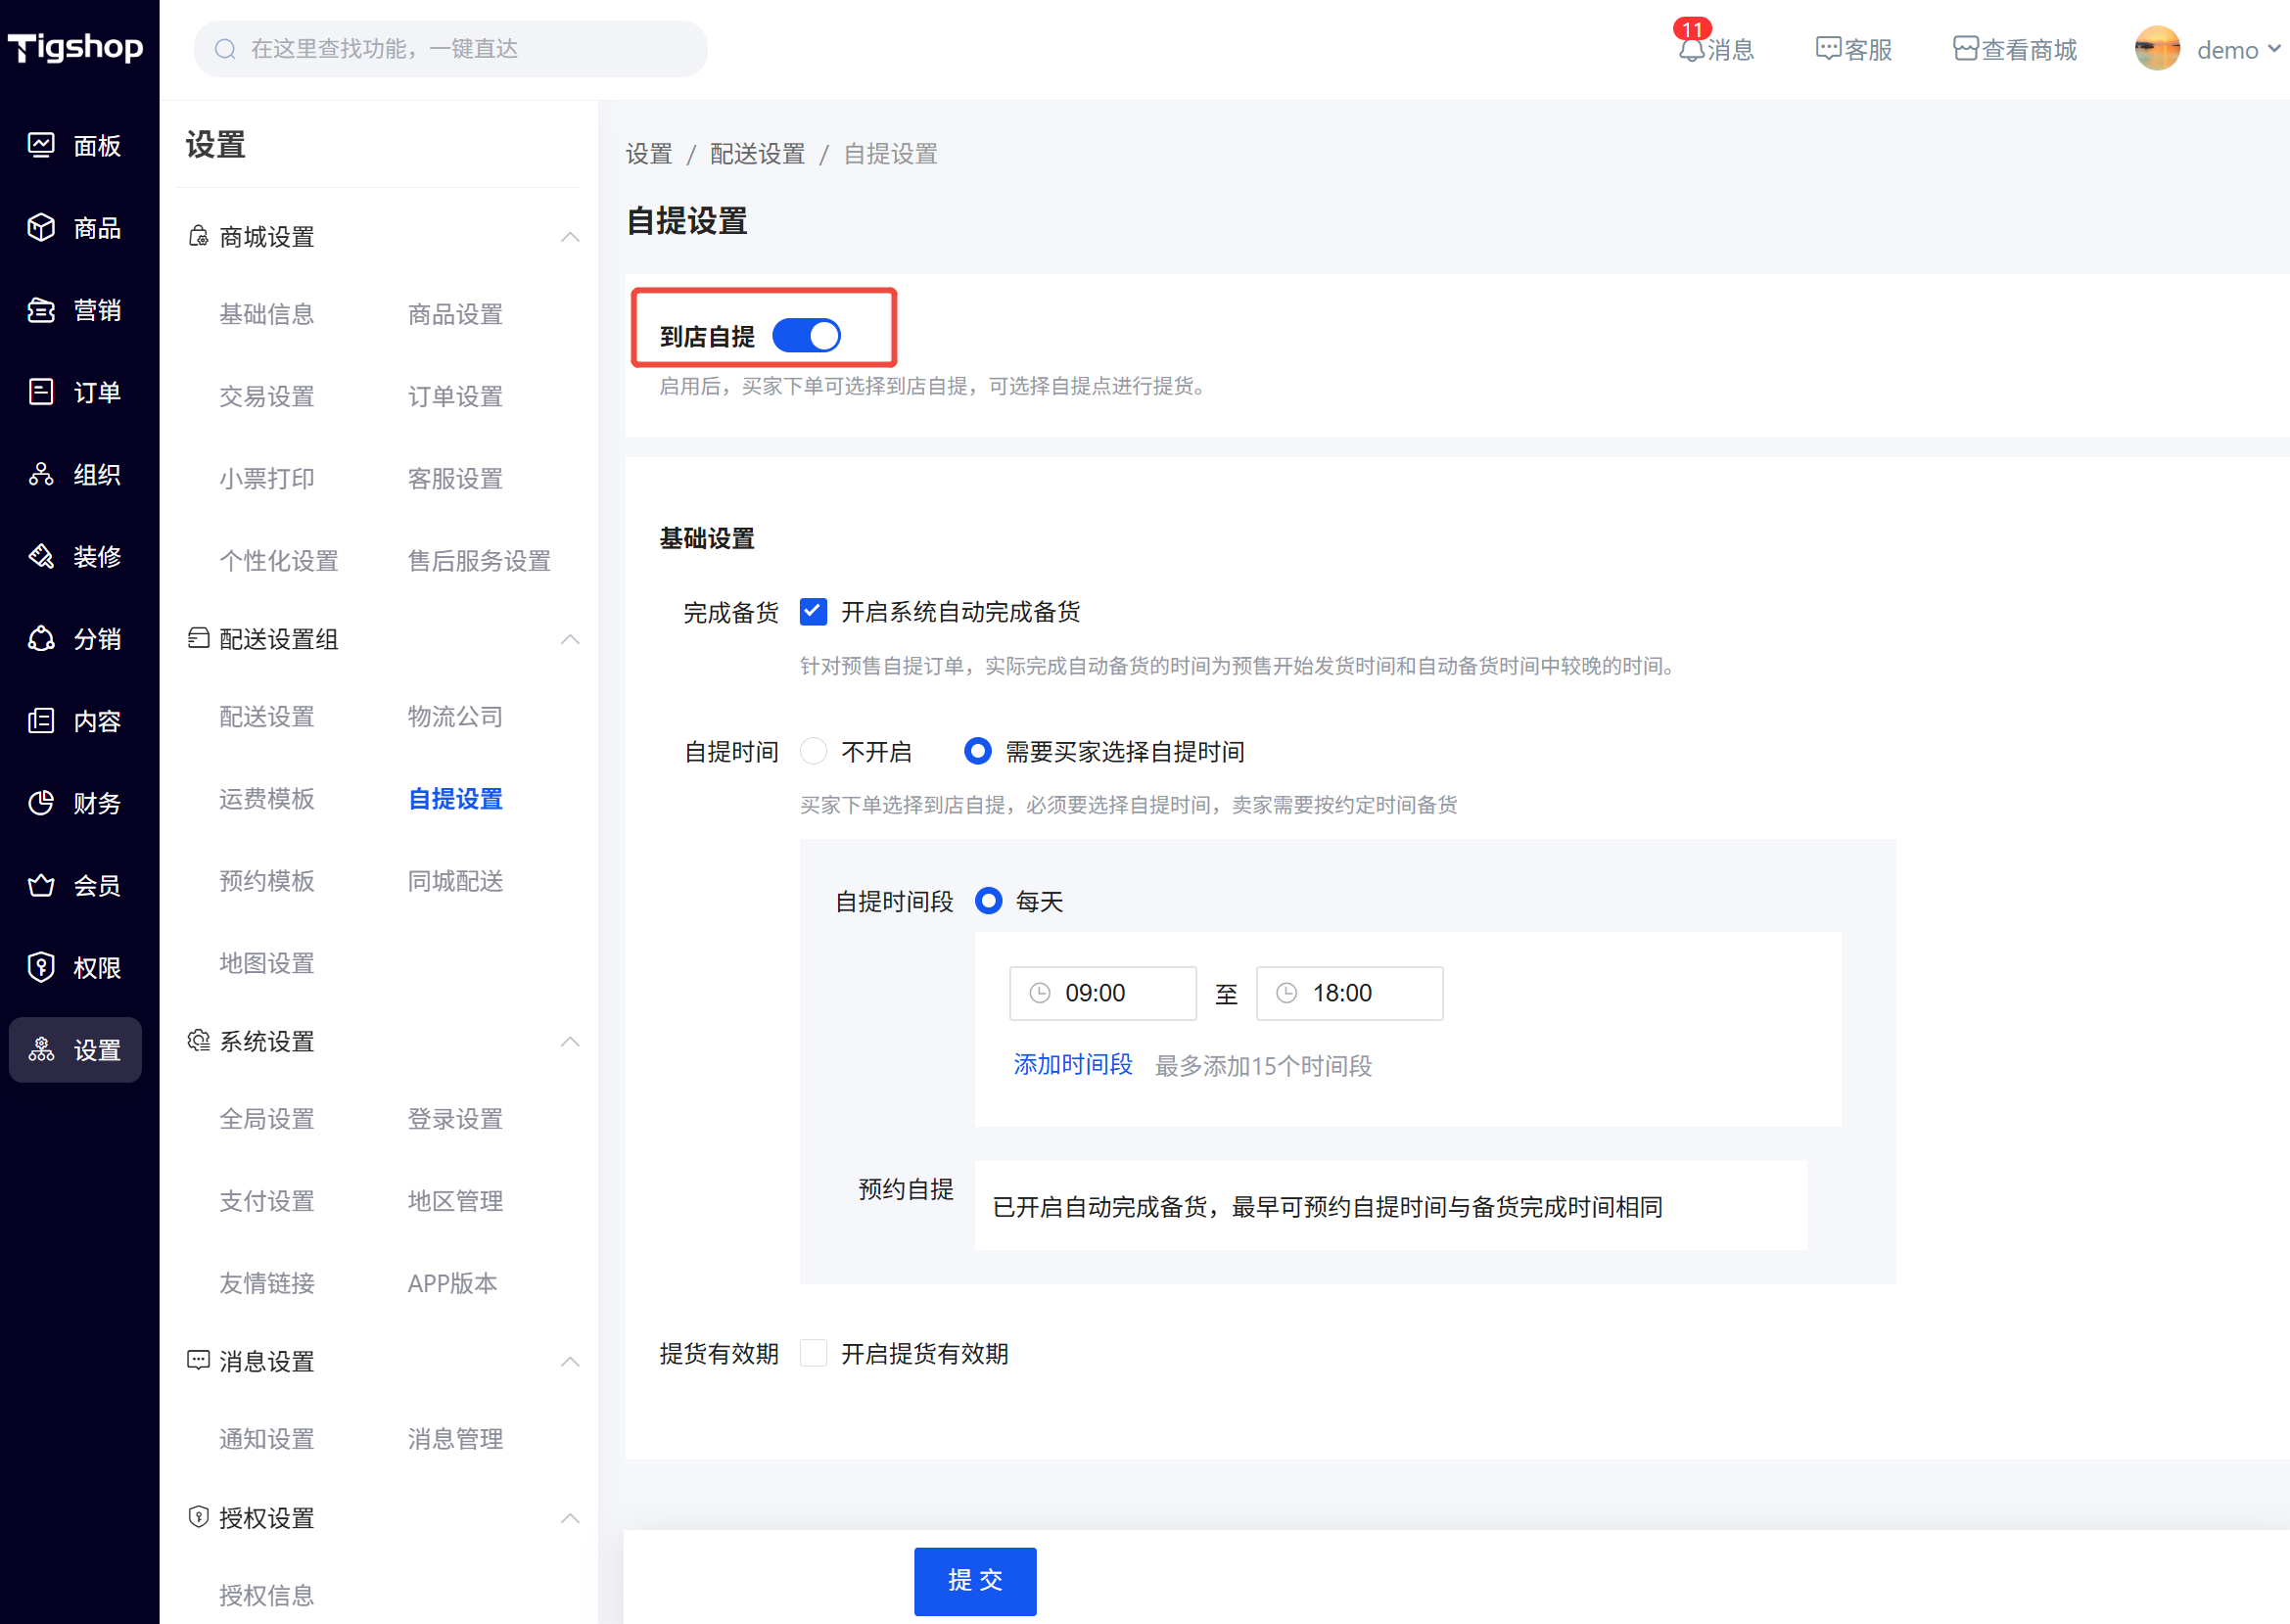Click the 消息 notification bell
This screenshot has height=1624, width=2290.
point(1715,48)
